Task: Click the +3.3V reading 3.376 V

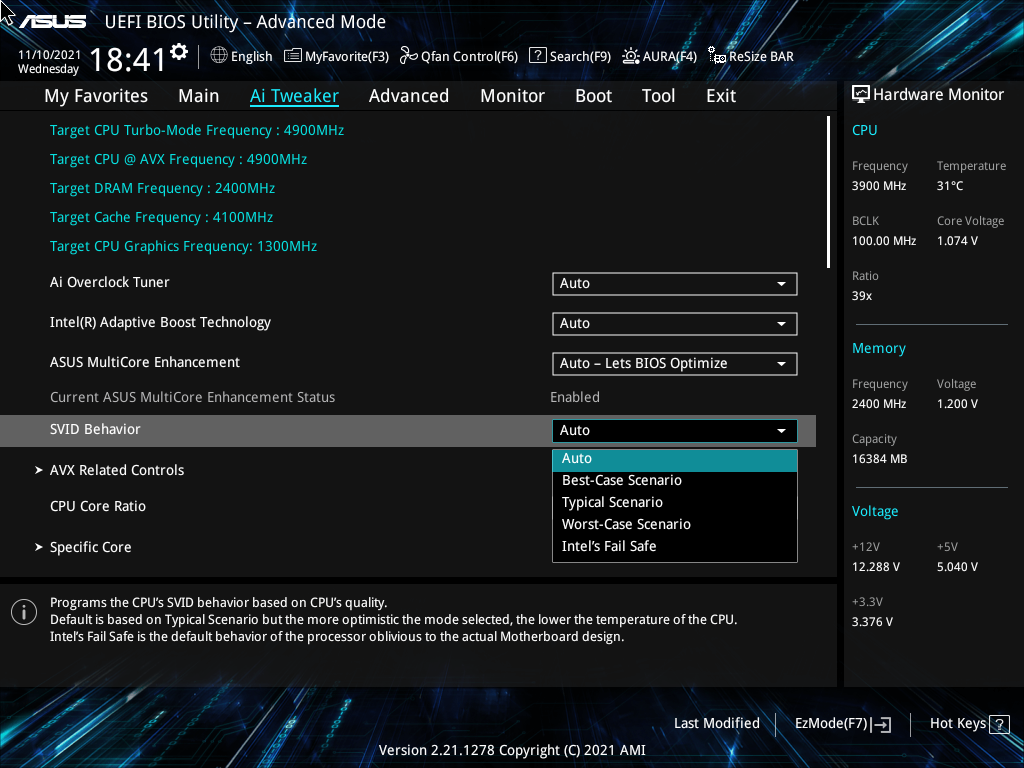Action: click(x=871, y=622)
